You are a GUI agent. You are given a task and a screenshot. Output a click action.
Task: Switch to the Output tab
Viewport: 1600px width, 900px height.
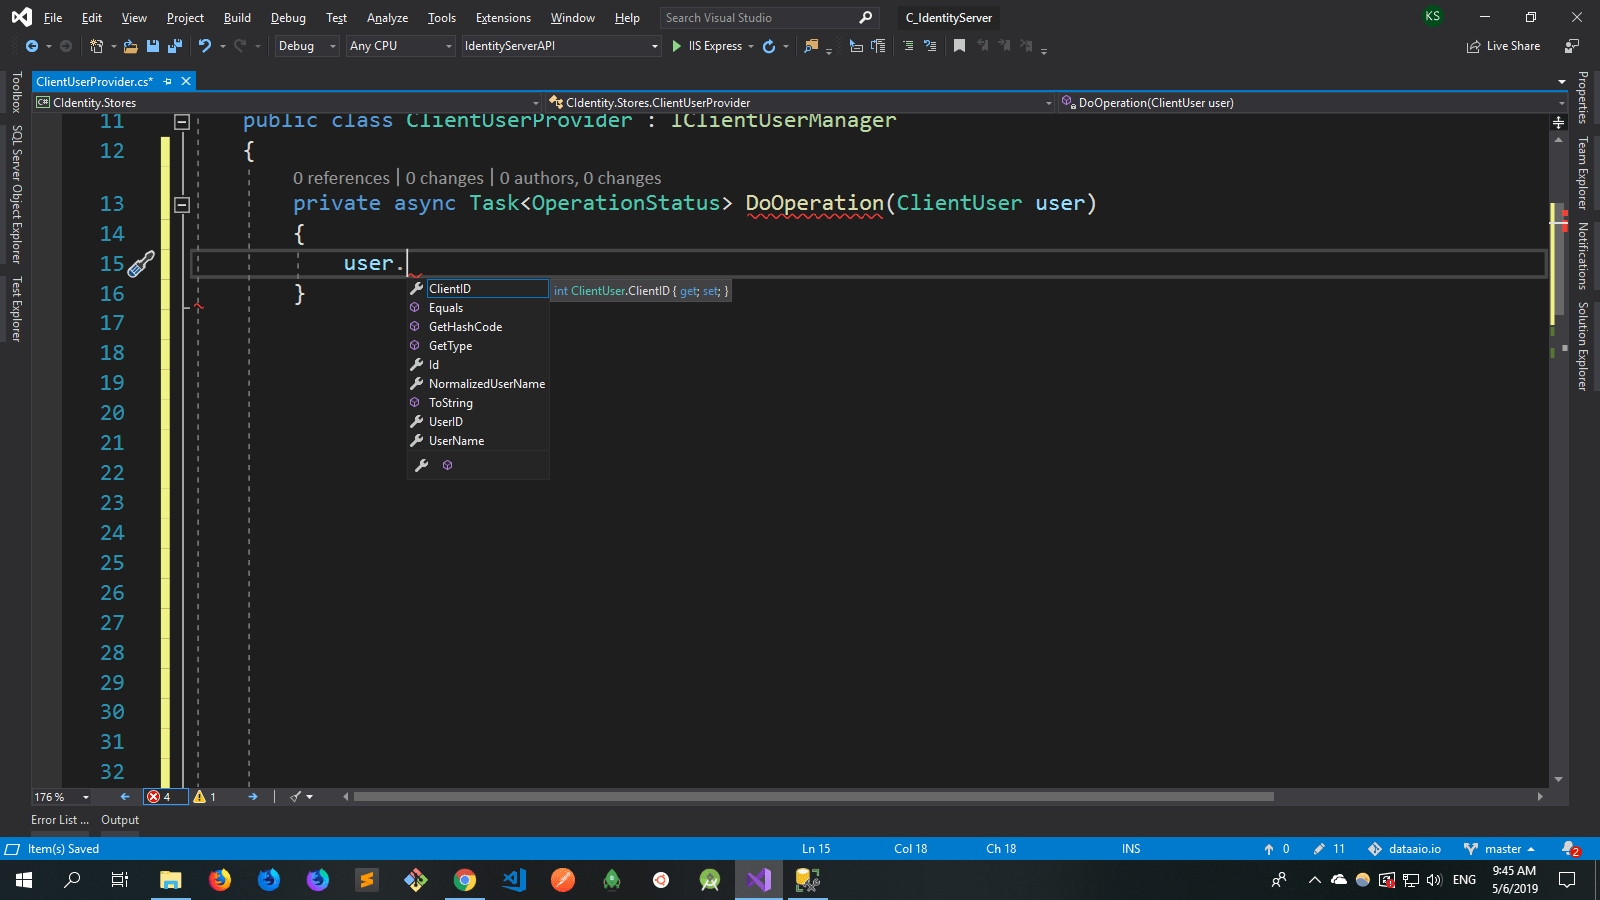(120, 819)
